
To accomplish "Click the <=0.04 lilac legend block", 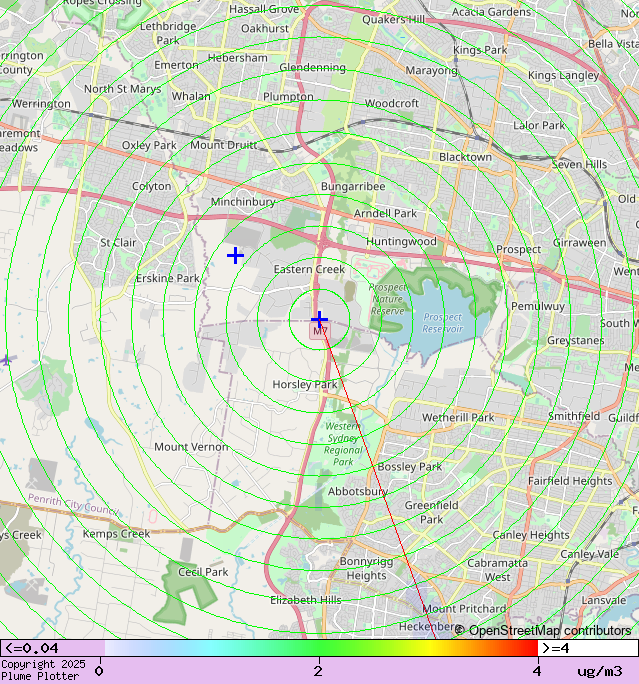I will click(52, 648).
